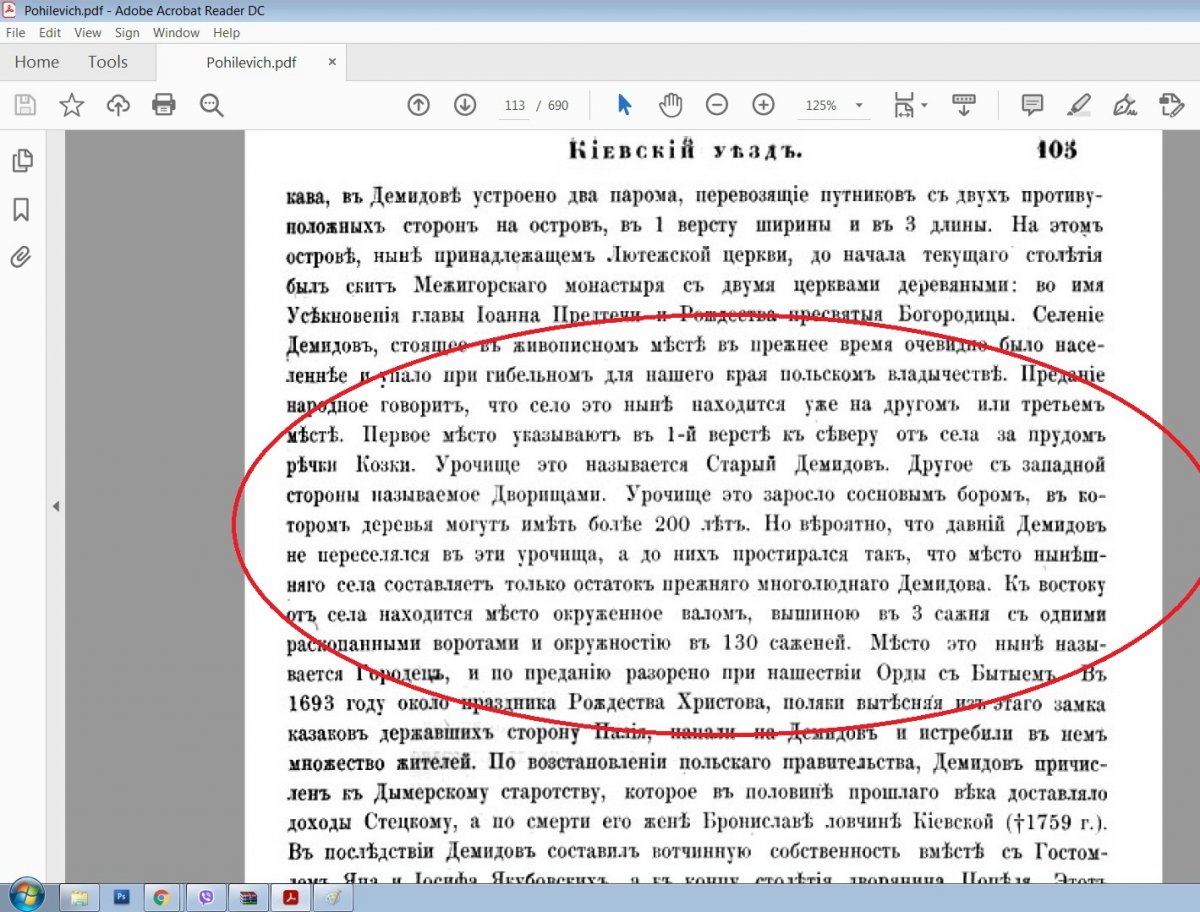Viewport: 1200px width, 912px height.
Task: Switch to the Tools tab
Action: tap(107, 62)
